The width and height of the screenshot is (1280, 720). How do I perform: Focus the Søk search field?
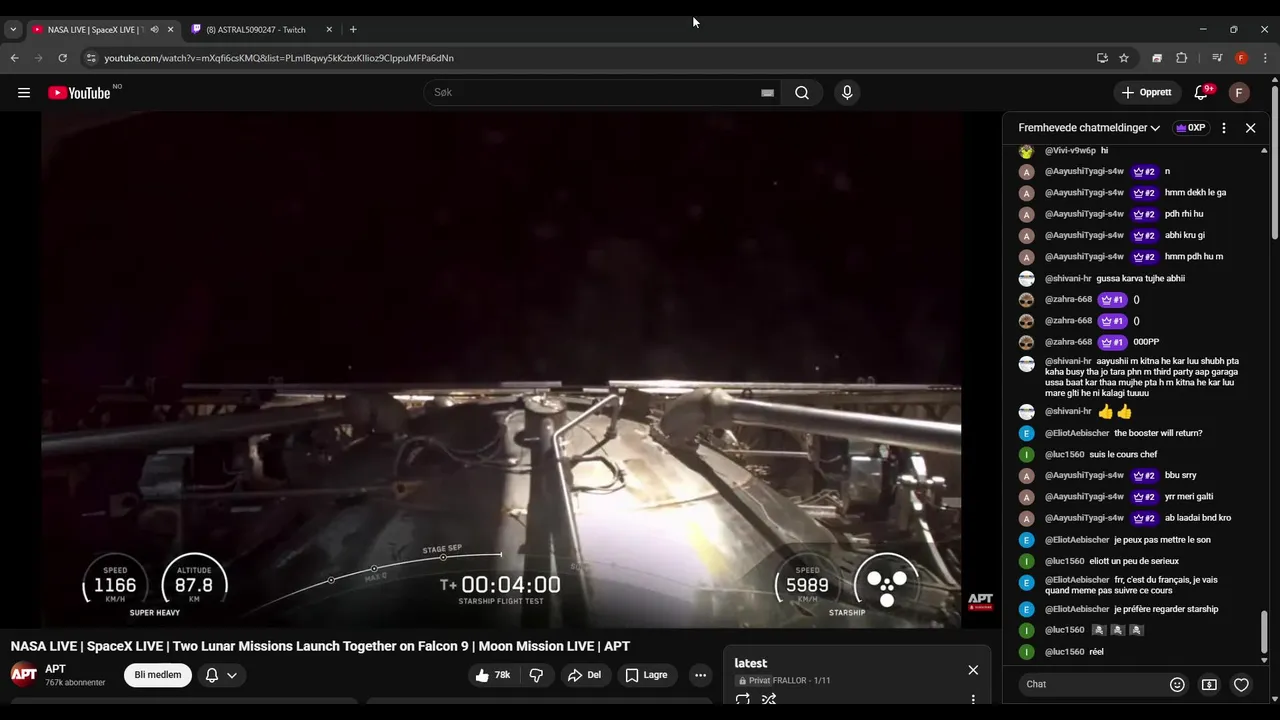coord(595,93)
